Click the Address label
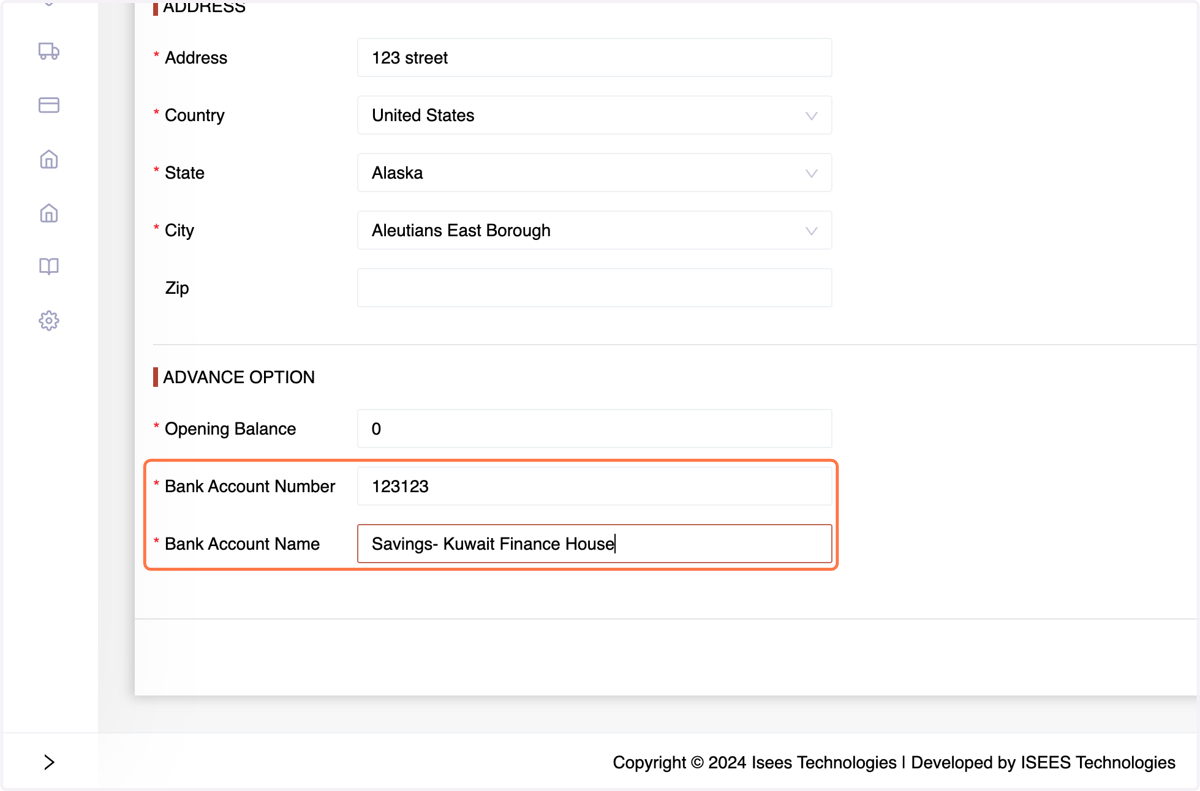1200x791 pixels. [196, 58]
